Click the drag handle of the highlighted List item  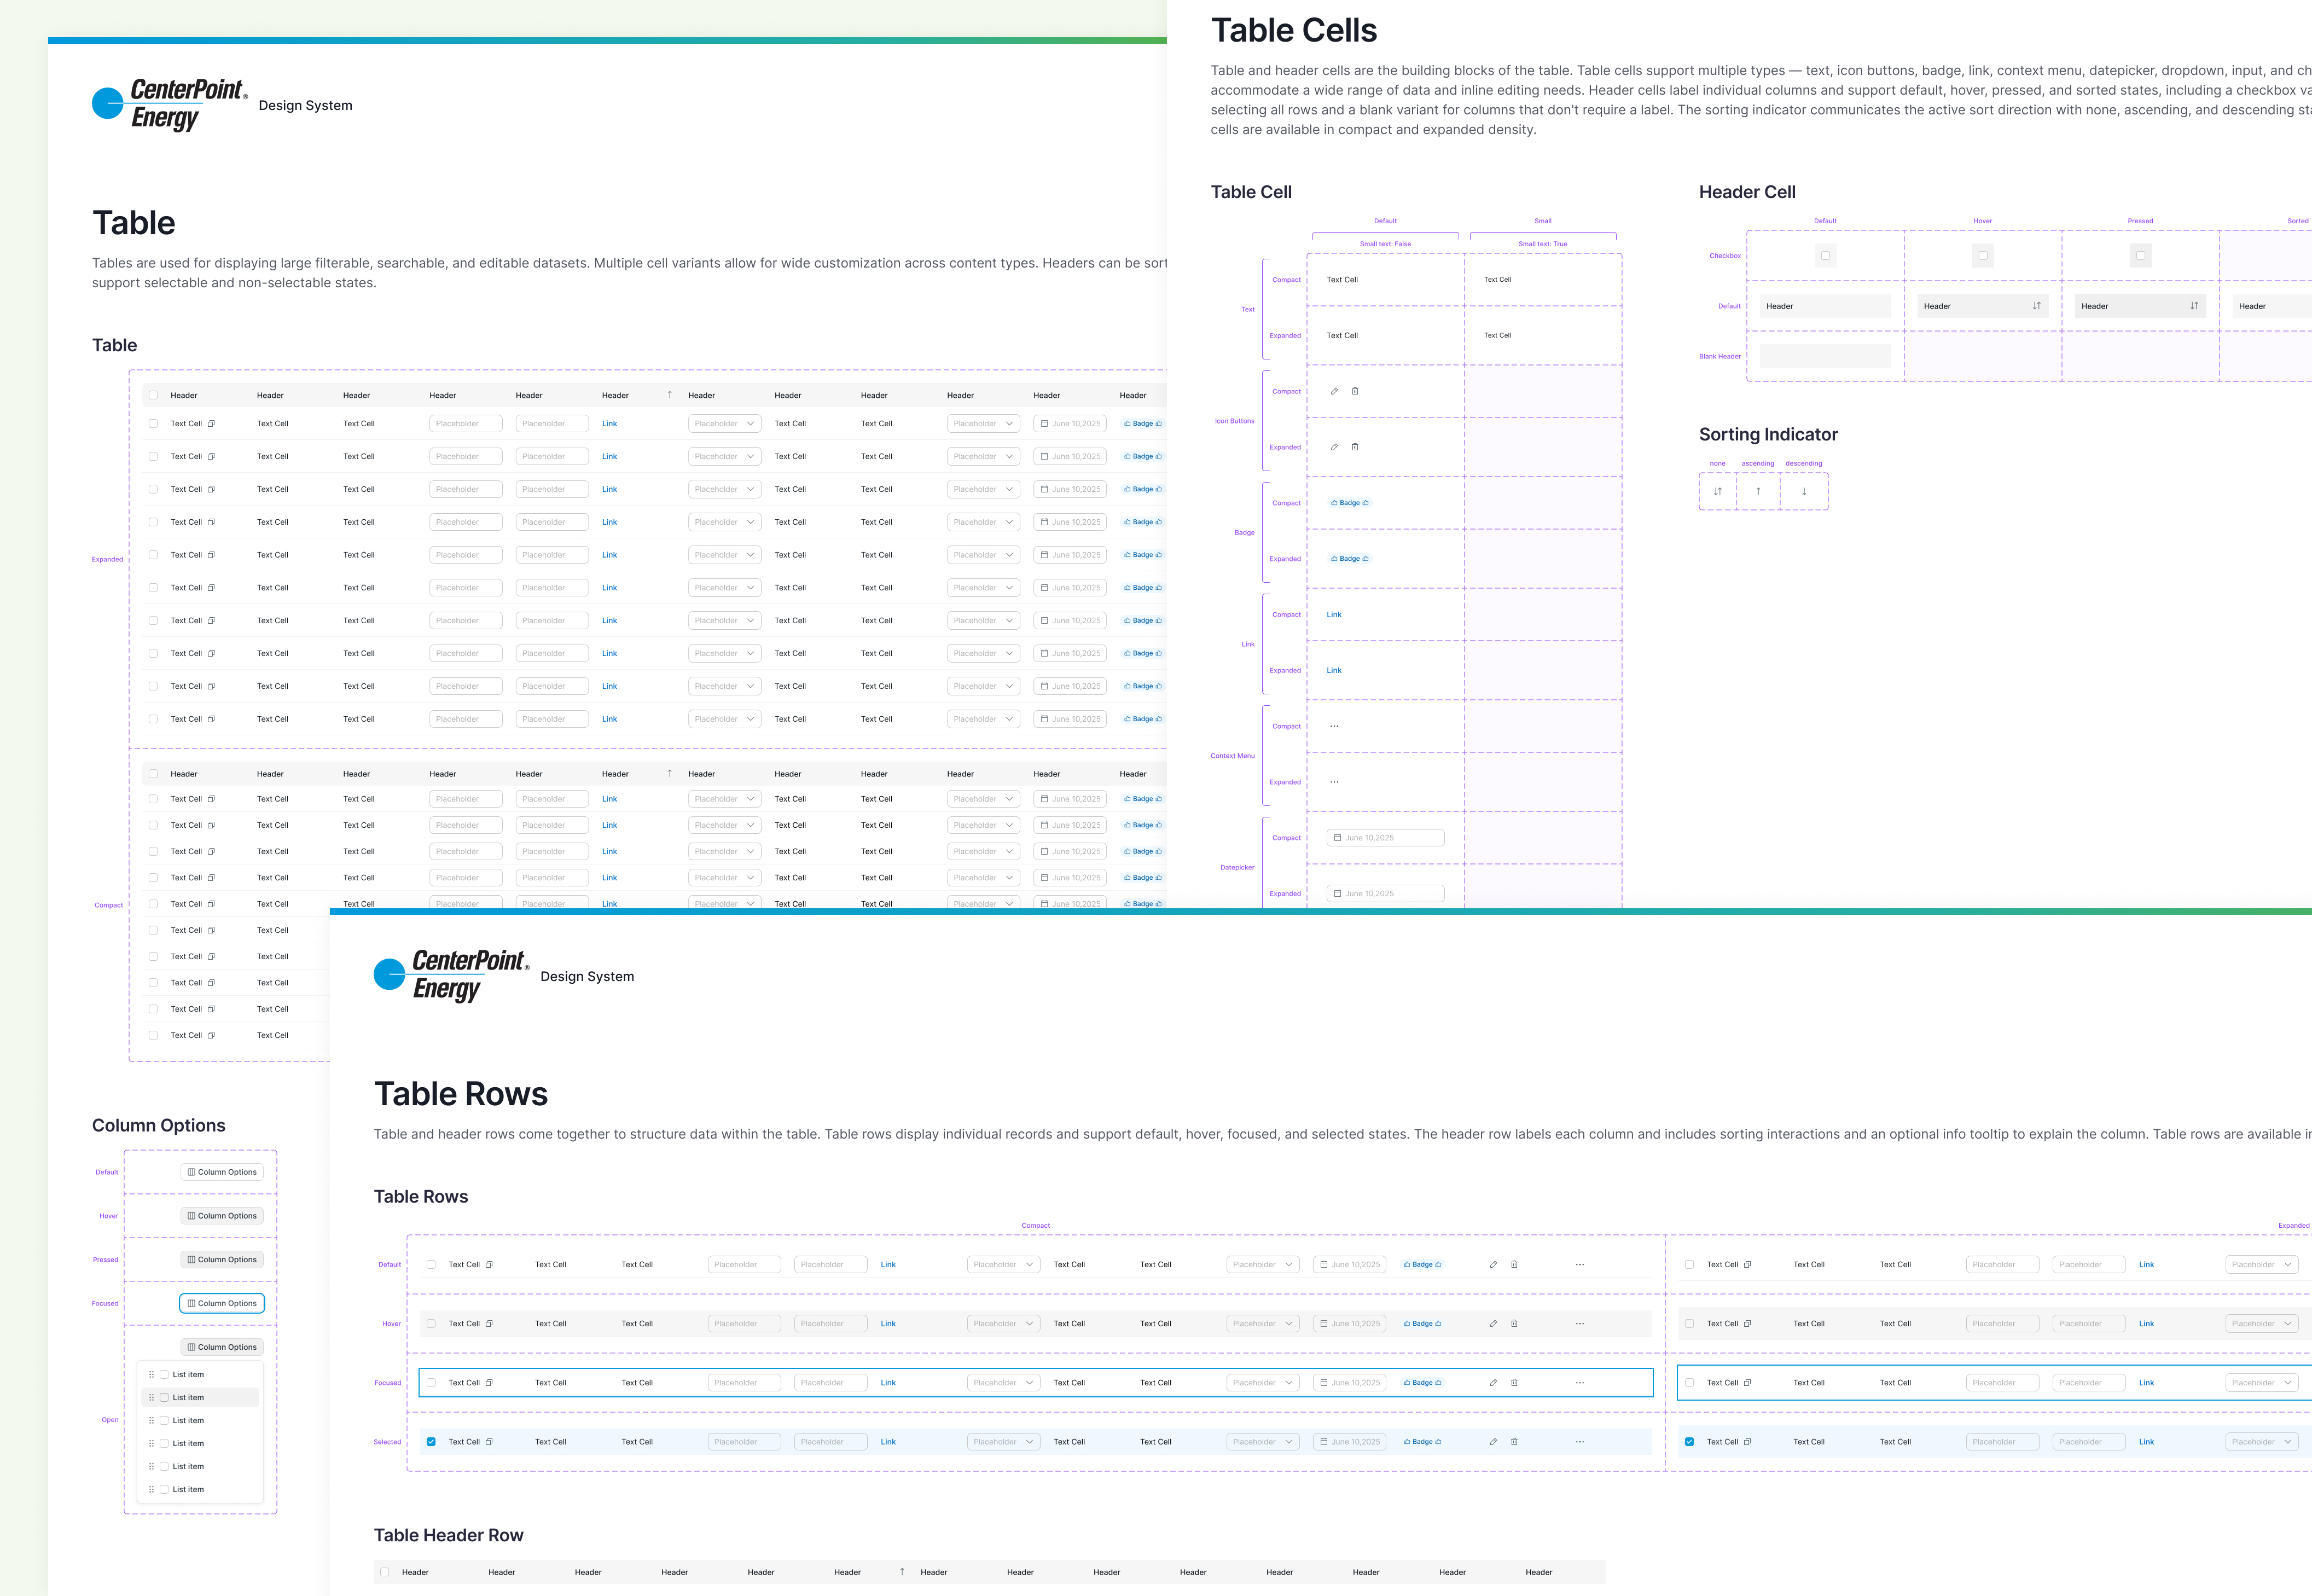click(152, 1398)
